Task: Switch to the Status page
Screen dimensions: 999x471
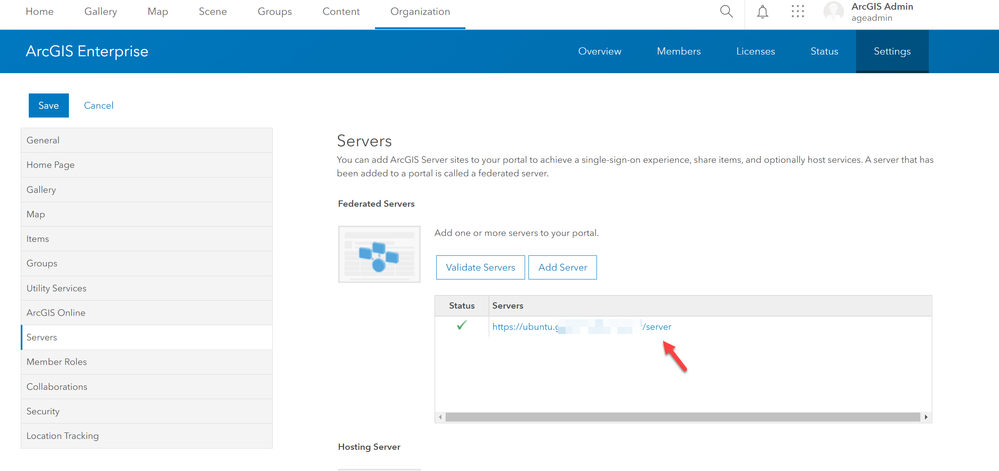Action: click(x=824, y=52)
